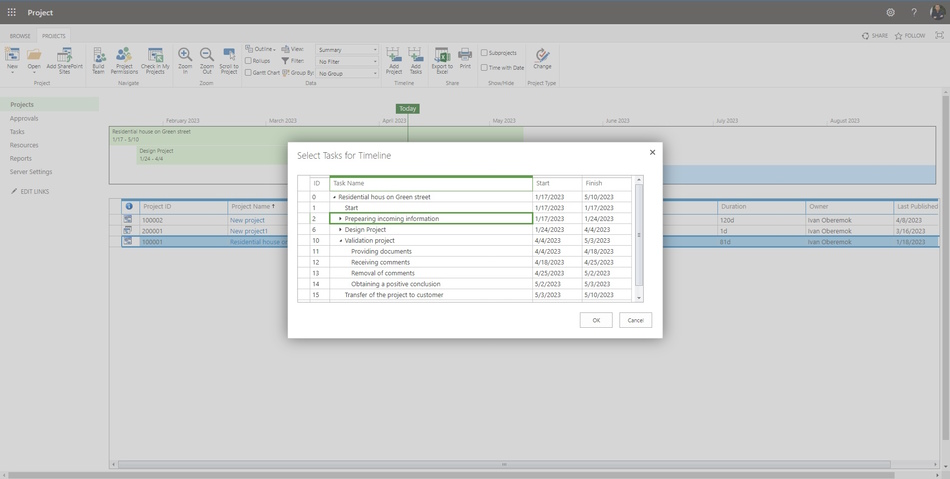Open the Filter dropdown showing No Filter

[x=347, y=61]
